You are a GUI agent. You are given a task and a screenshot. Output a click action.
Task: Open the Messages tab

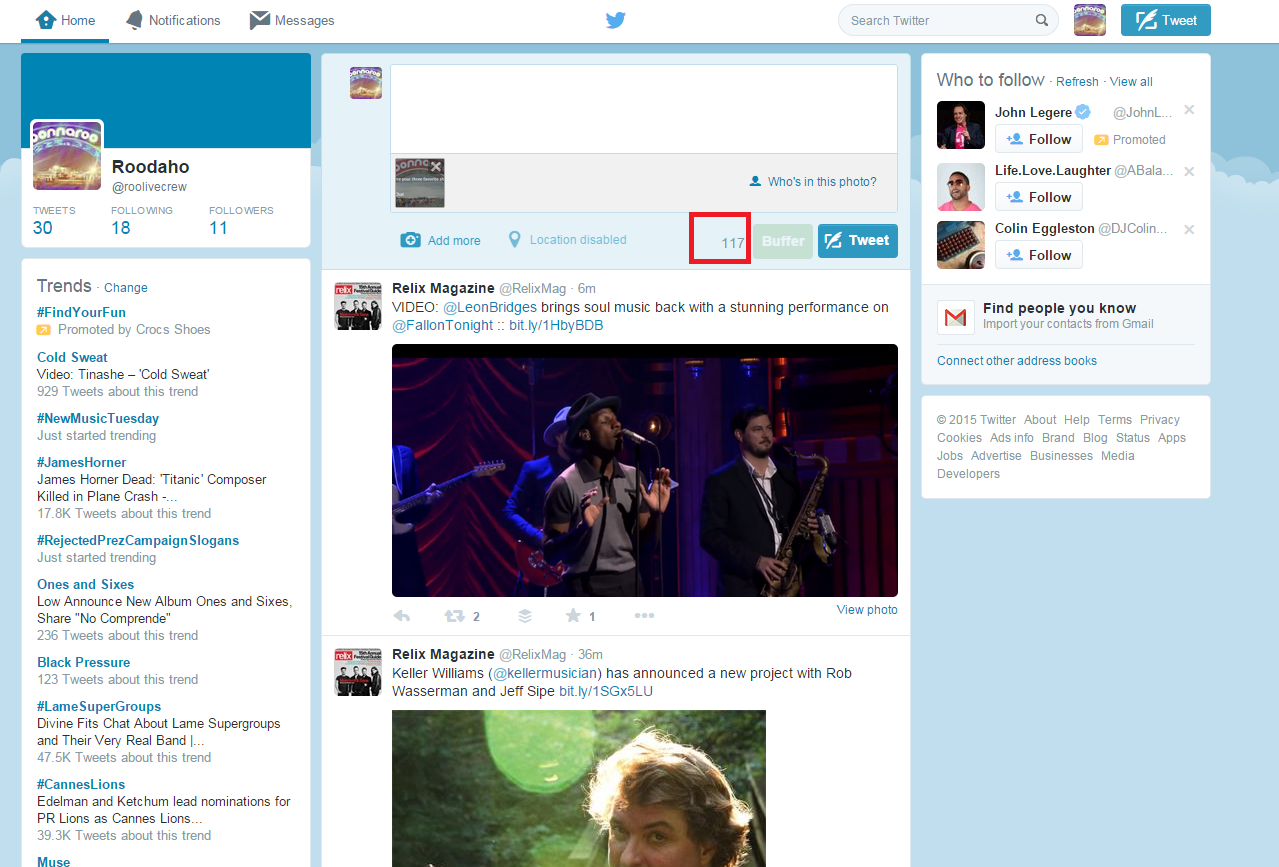click(x=292, y=20)
